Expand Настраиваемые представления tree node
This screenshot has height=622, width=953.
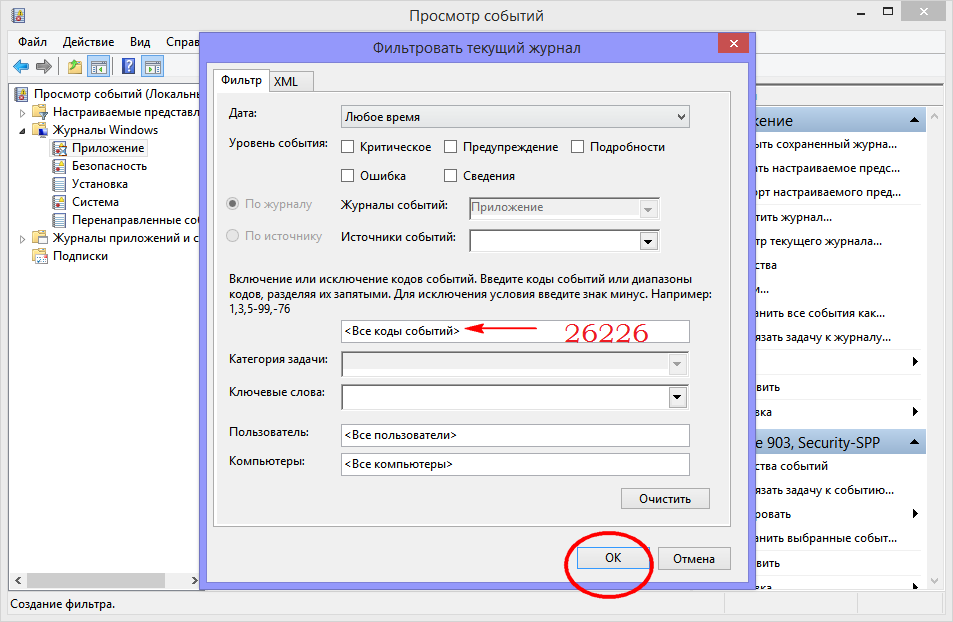pyautogui.click(x=22, y=112)
